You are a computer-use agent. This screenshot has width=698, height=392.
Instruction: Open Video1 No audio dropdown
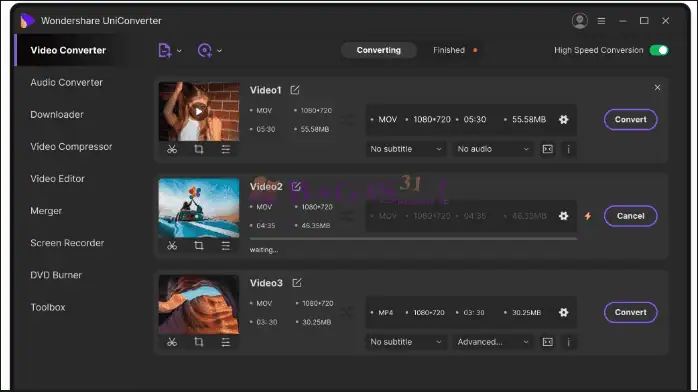point(493,149)
